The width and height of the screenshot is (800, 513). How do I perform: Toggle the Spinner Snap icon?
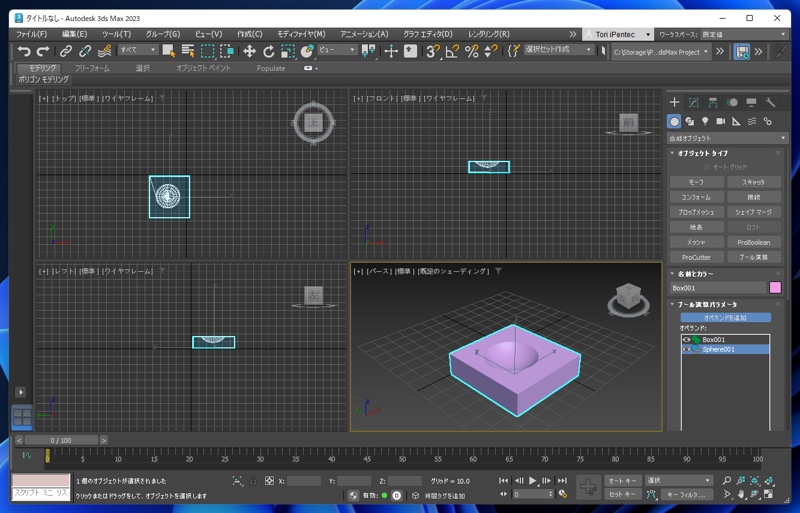coord(491,51)
